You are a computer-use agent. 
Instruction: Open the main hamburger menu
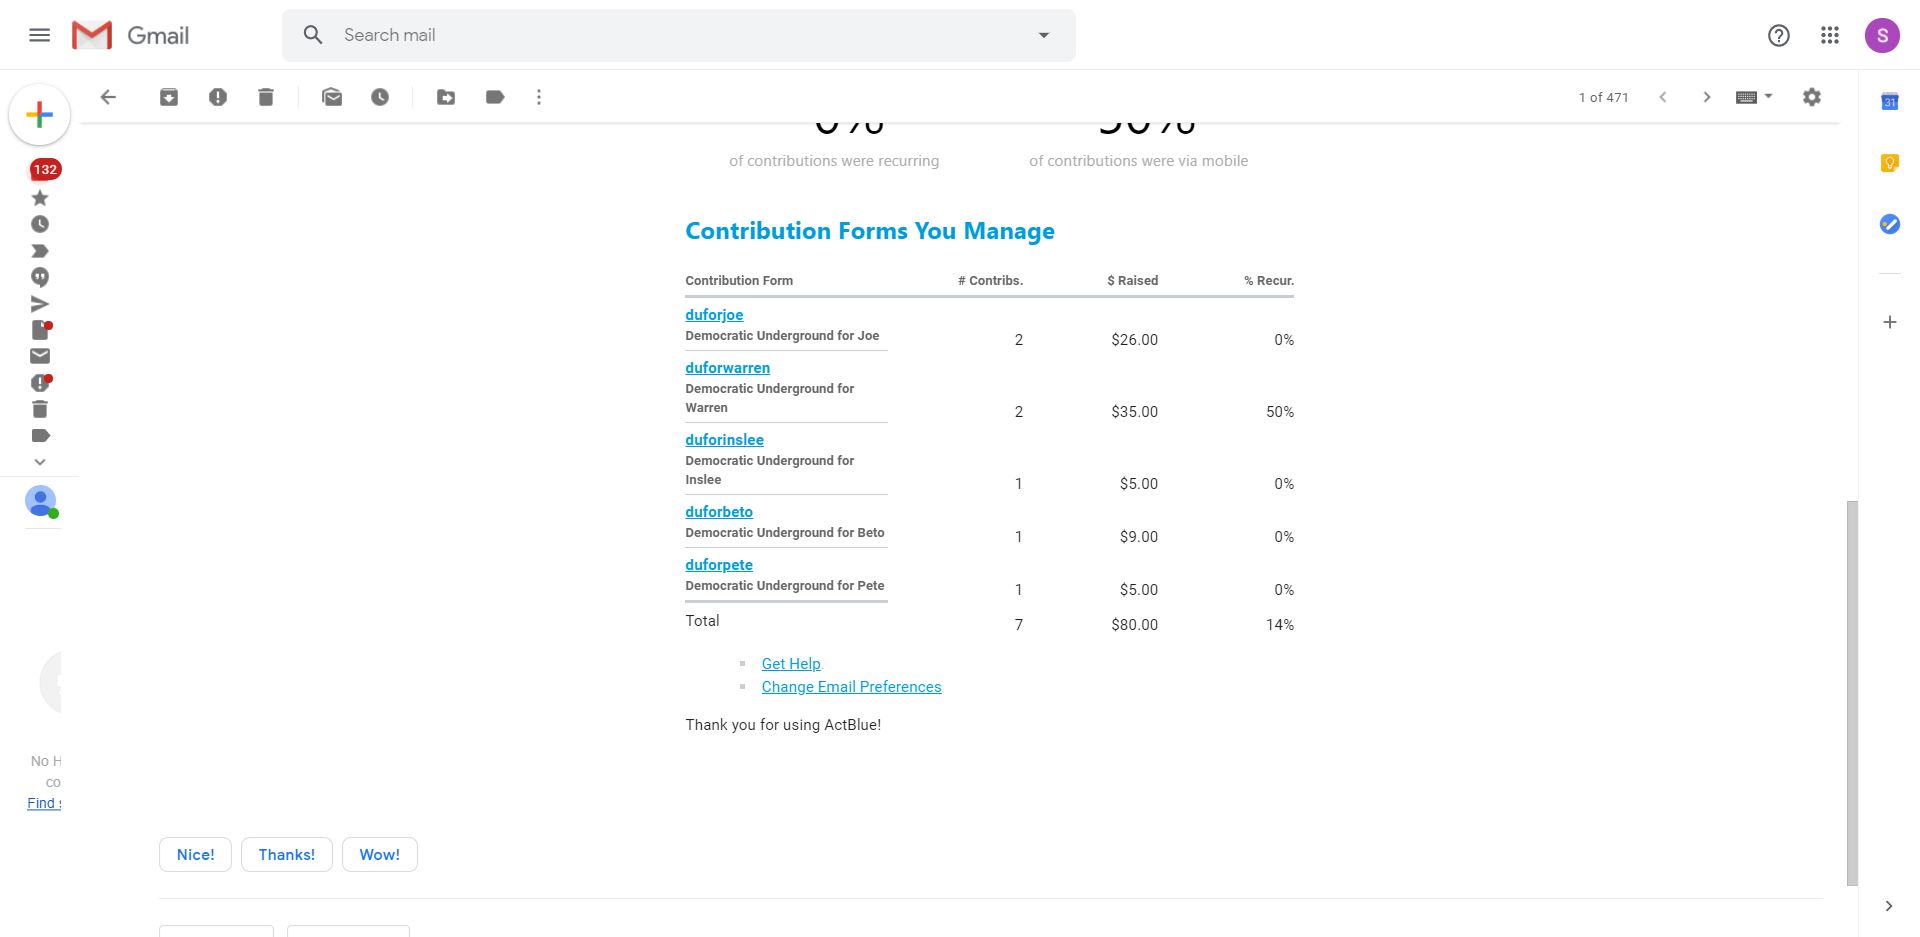(40, 36)
